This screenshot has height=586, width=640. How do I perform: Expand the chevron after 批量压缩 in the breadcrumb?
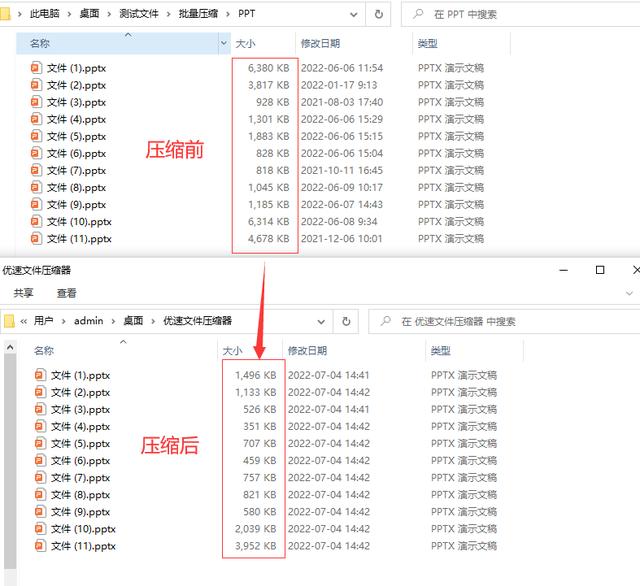[x=228, y=14]
